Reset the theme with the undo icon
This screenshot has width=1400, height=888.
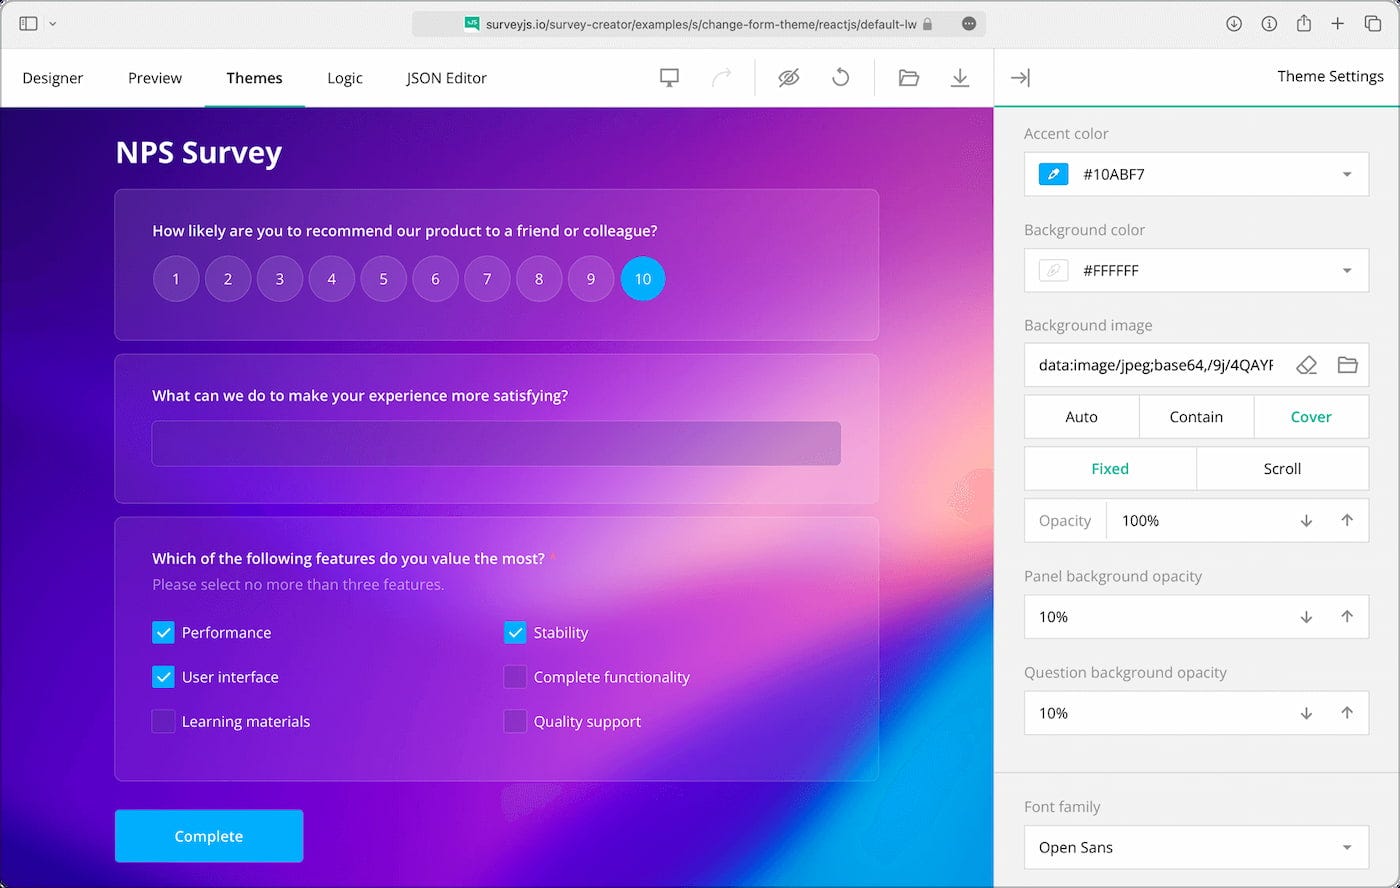pos(841,77)
